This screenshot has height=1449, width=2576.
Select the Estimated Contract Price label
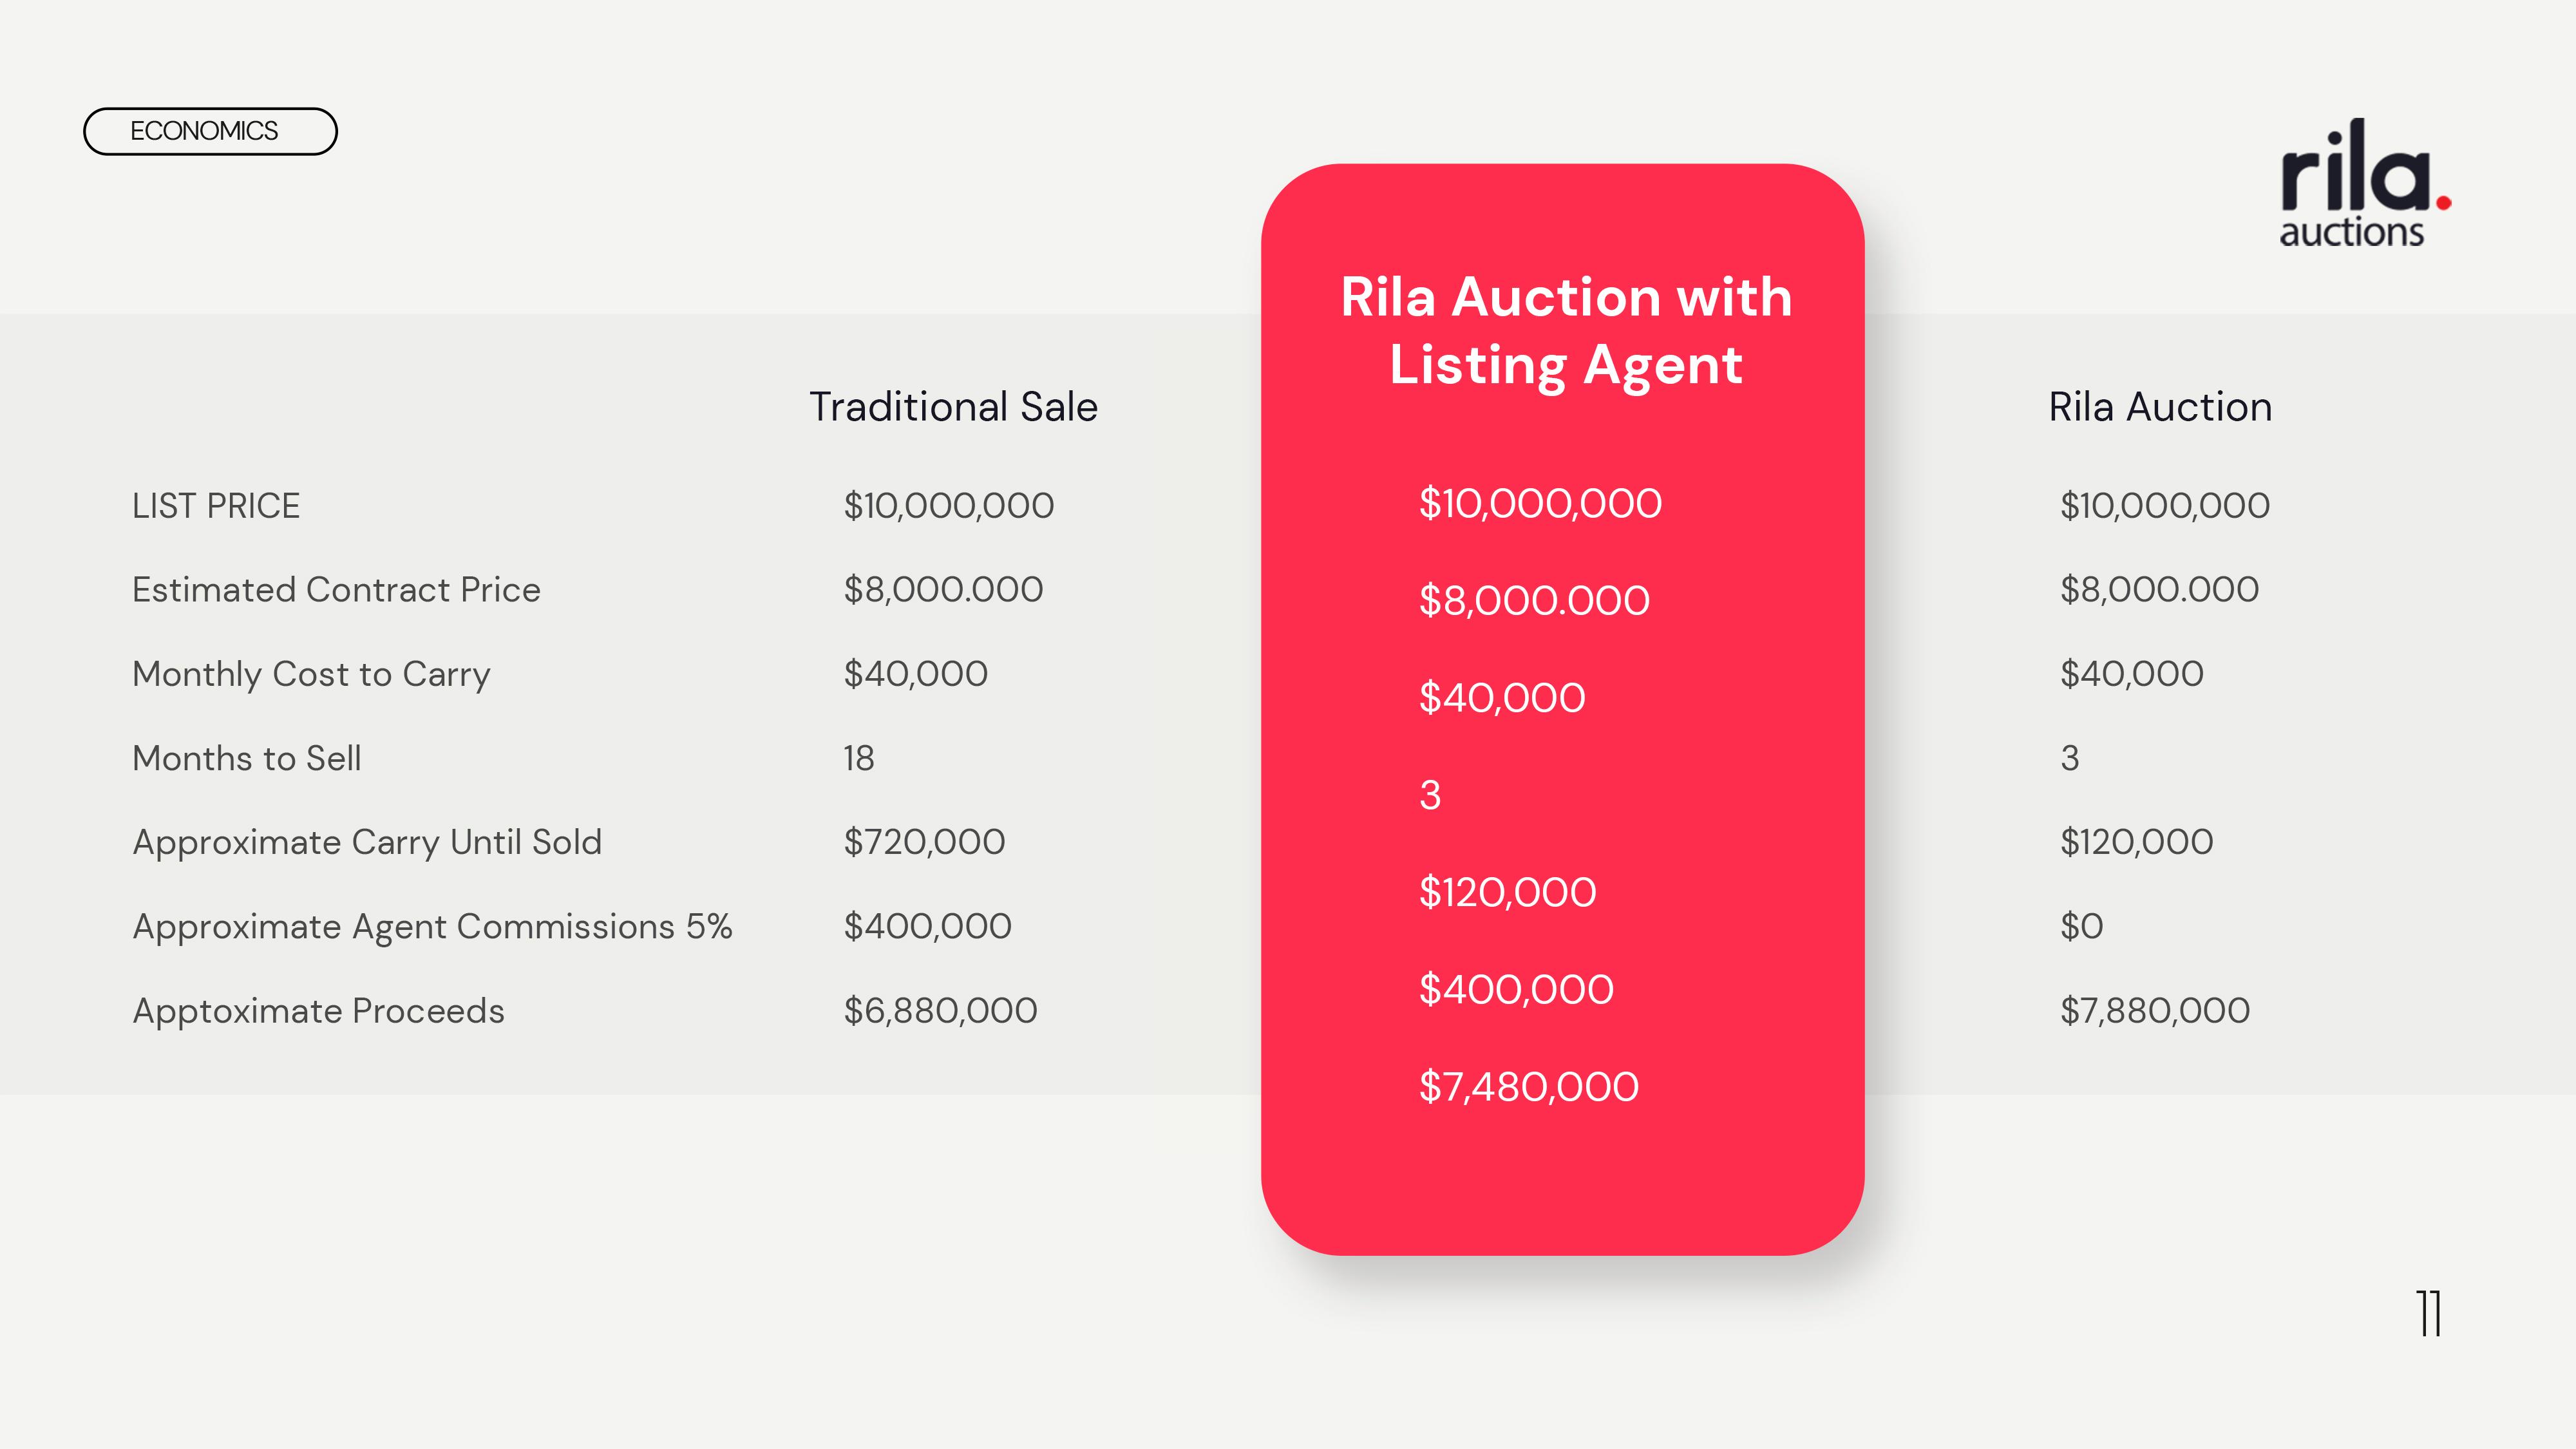(x=336, y=590)
